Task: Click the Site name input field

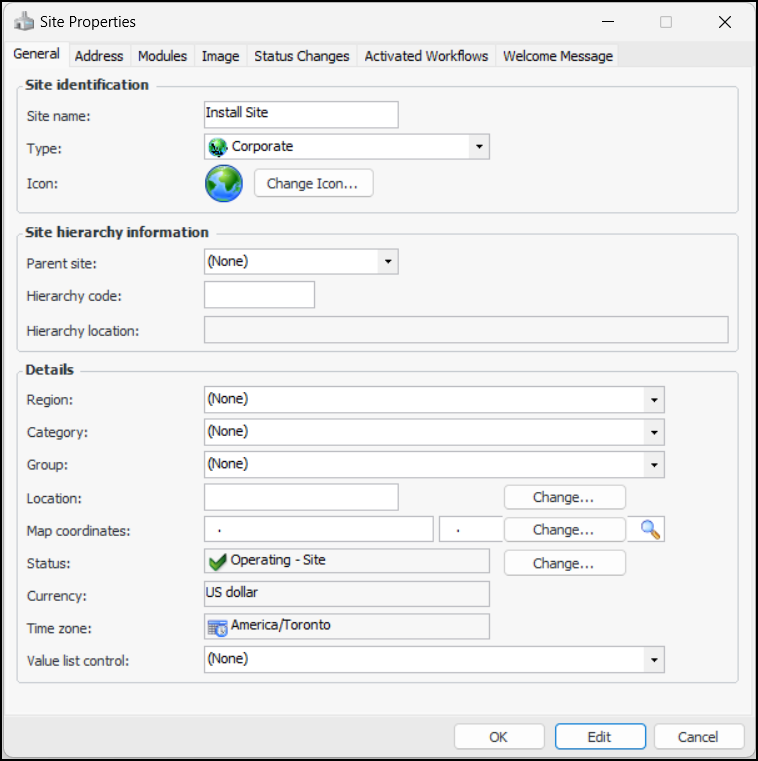Action: (301, 115)
